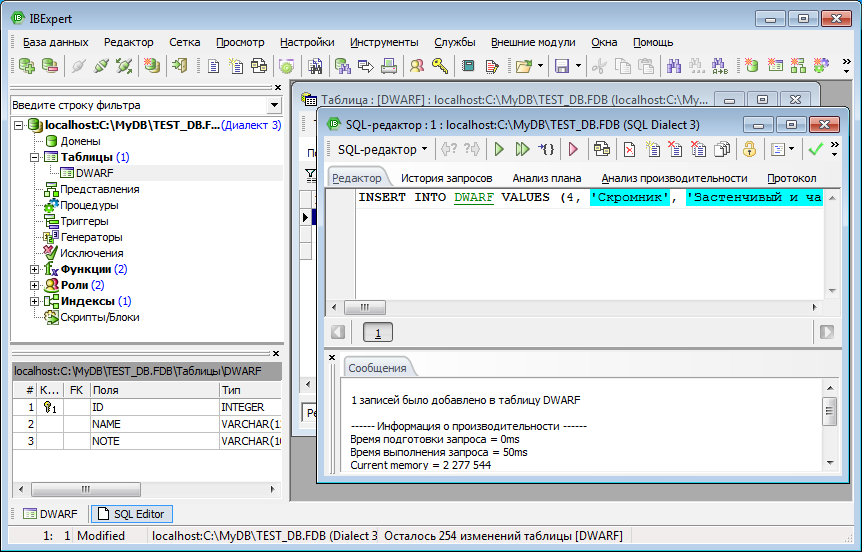Viewport: 862px width, 552px height.
Task: Open the База данных menu
Action: coord(56,42)
